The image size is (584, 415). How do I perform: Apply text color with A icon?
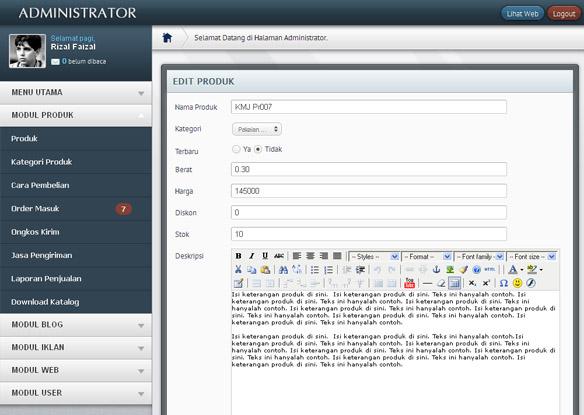[512, 269]
